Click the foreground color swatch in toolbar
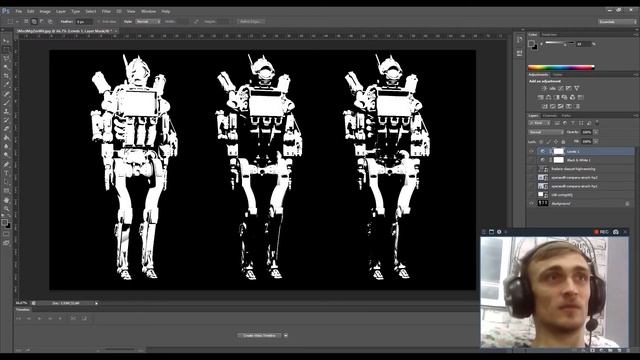 tap(4, 222)
